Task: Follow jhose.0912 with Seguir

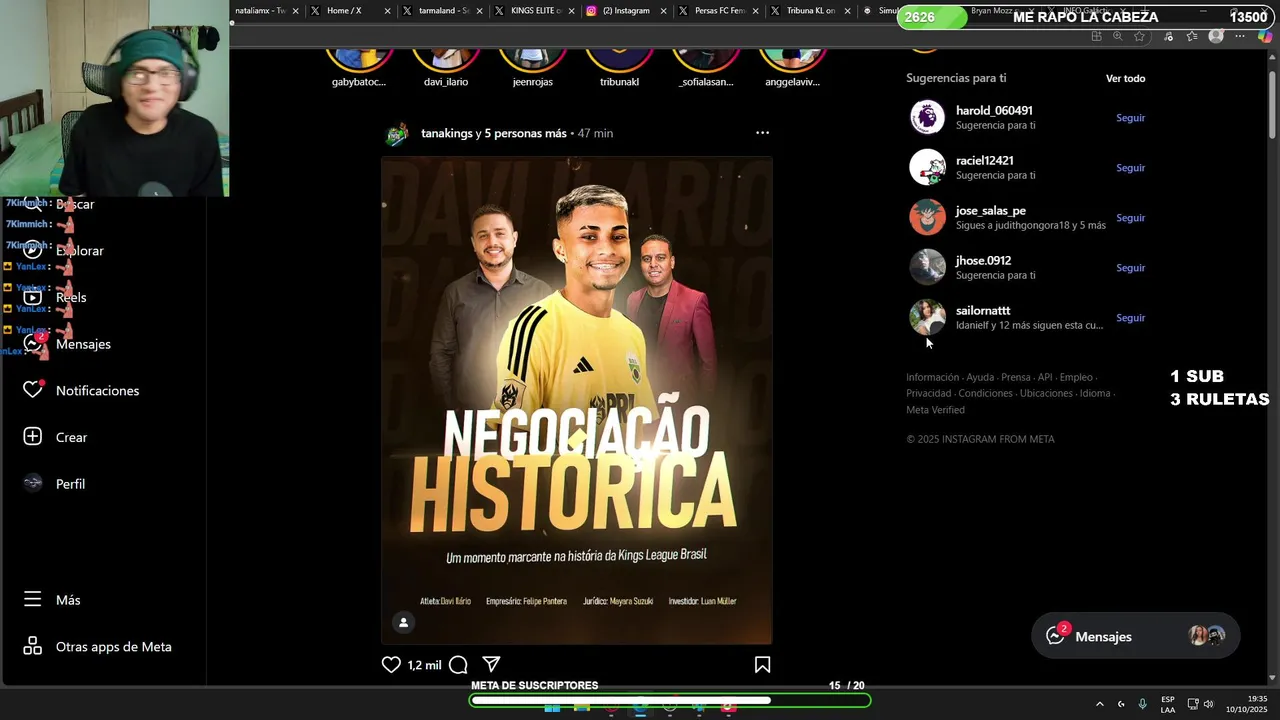Action: coord(1130,268)
